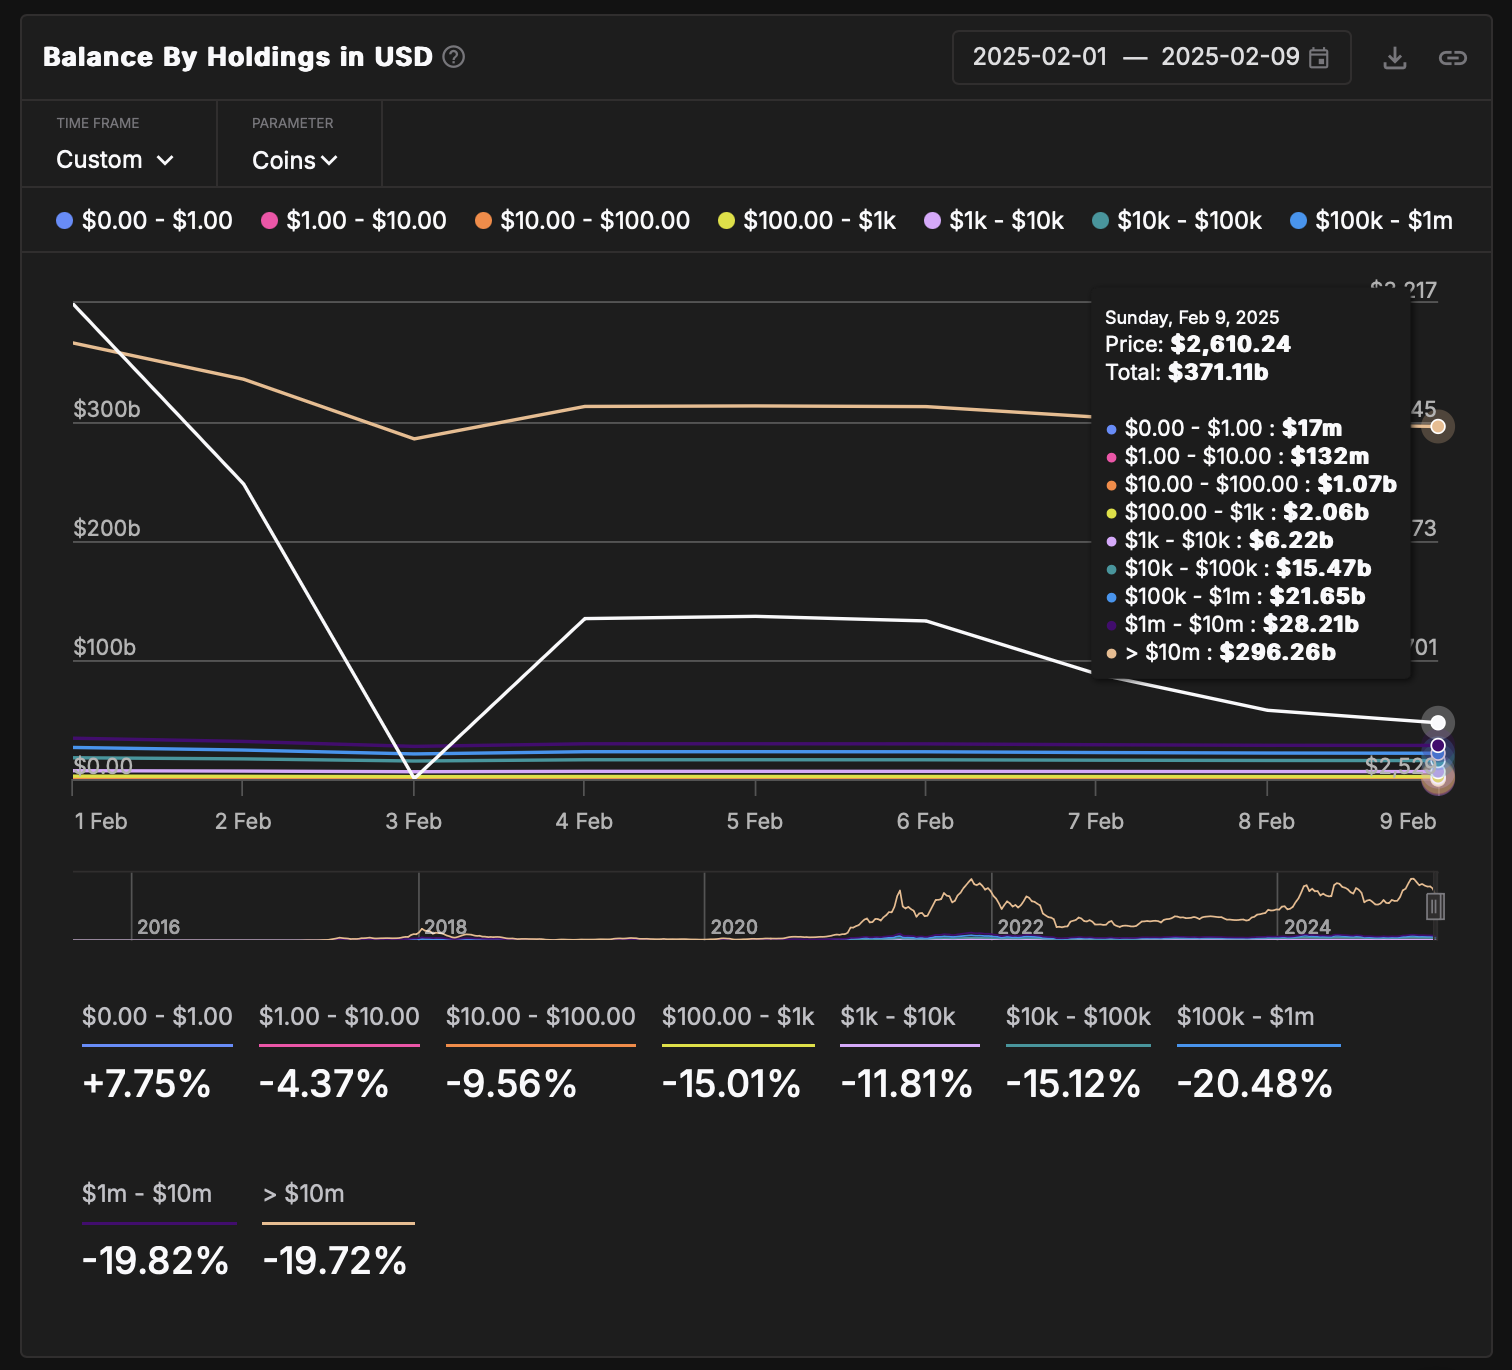Click the help question mark icon
Viewport: 1512px width, 1370px height.
[453, 57]
